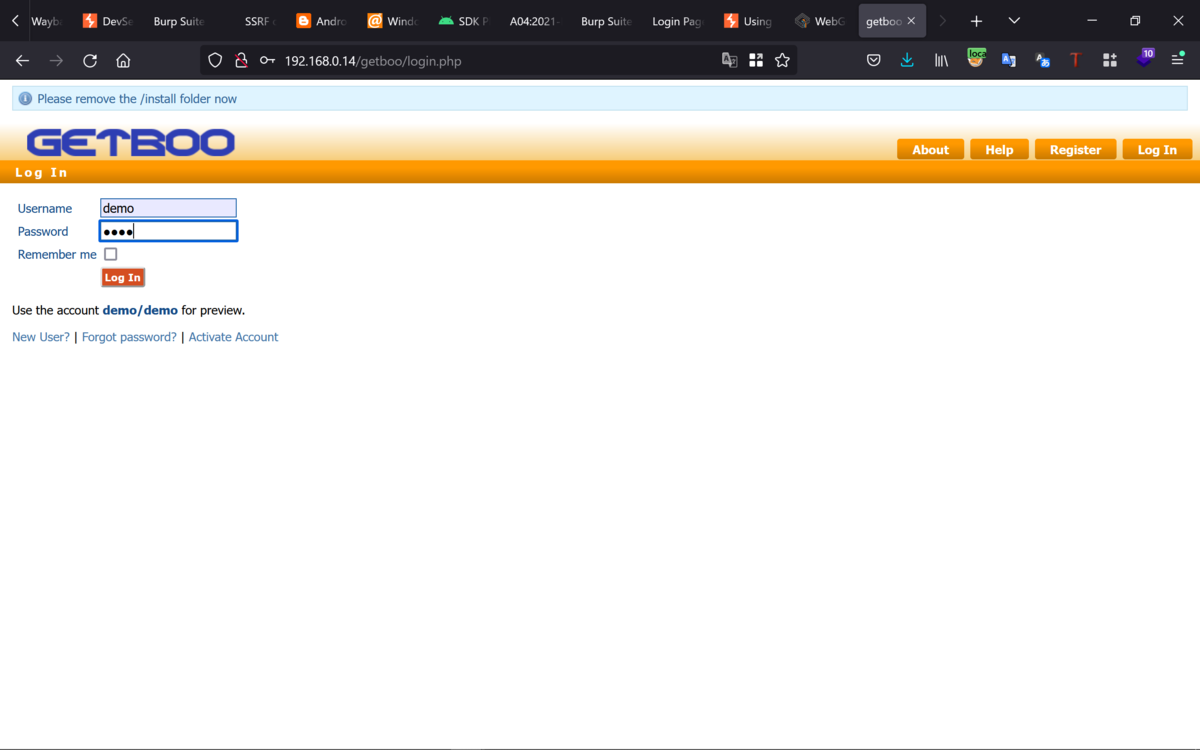Open the About page button
The image size is (1200, 750).
click(930, 150)
